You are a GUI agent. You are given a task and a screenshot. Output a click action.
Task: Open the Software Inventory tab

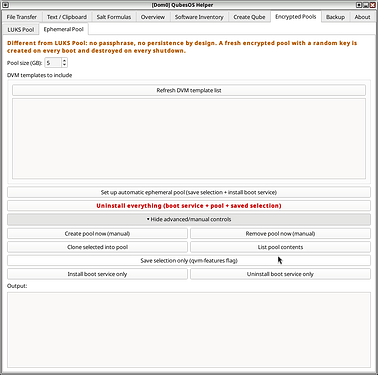[199, 17]
